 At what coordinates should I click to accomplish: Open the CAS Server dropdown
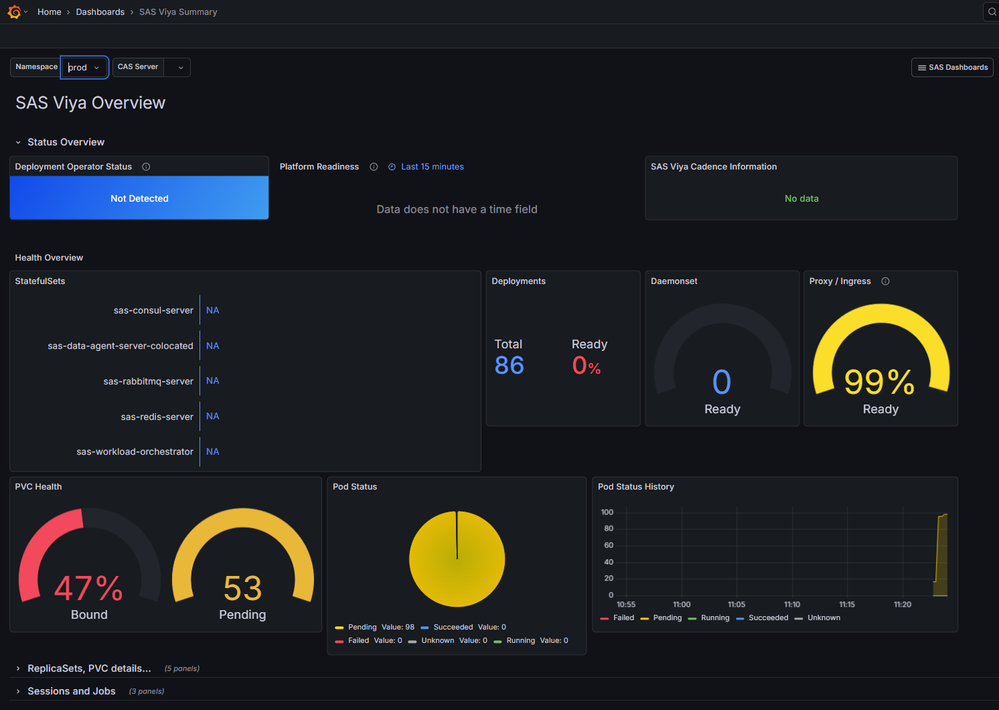click(177, 68)
